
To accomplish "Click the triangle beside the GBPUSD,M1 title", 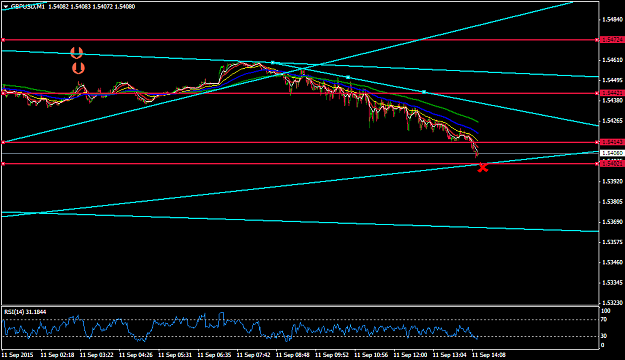I will (x=6, y=7).
